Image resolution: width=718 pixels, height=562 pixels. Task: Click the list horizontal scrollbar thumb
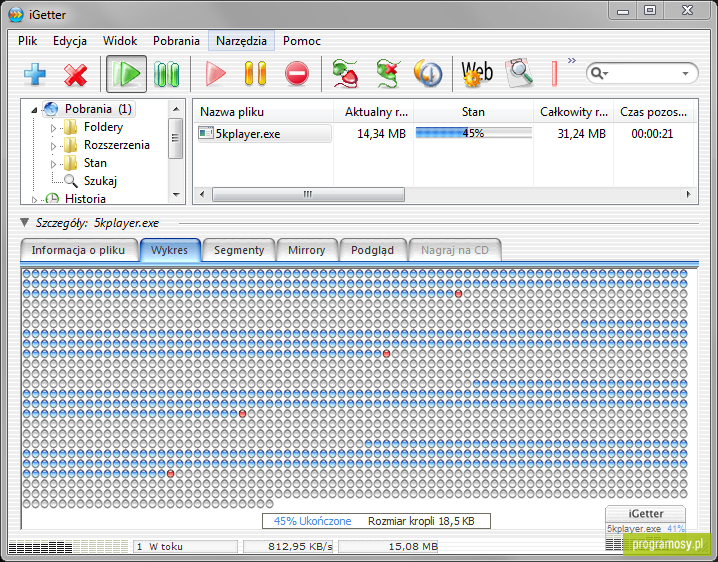(308, 195)
